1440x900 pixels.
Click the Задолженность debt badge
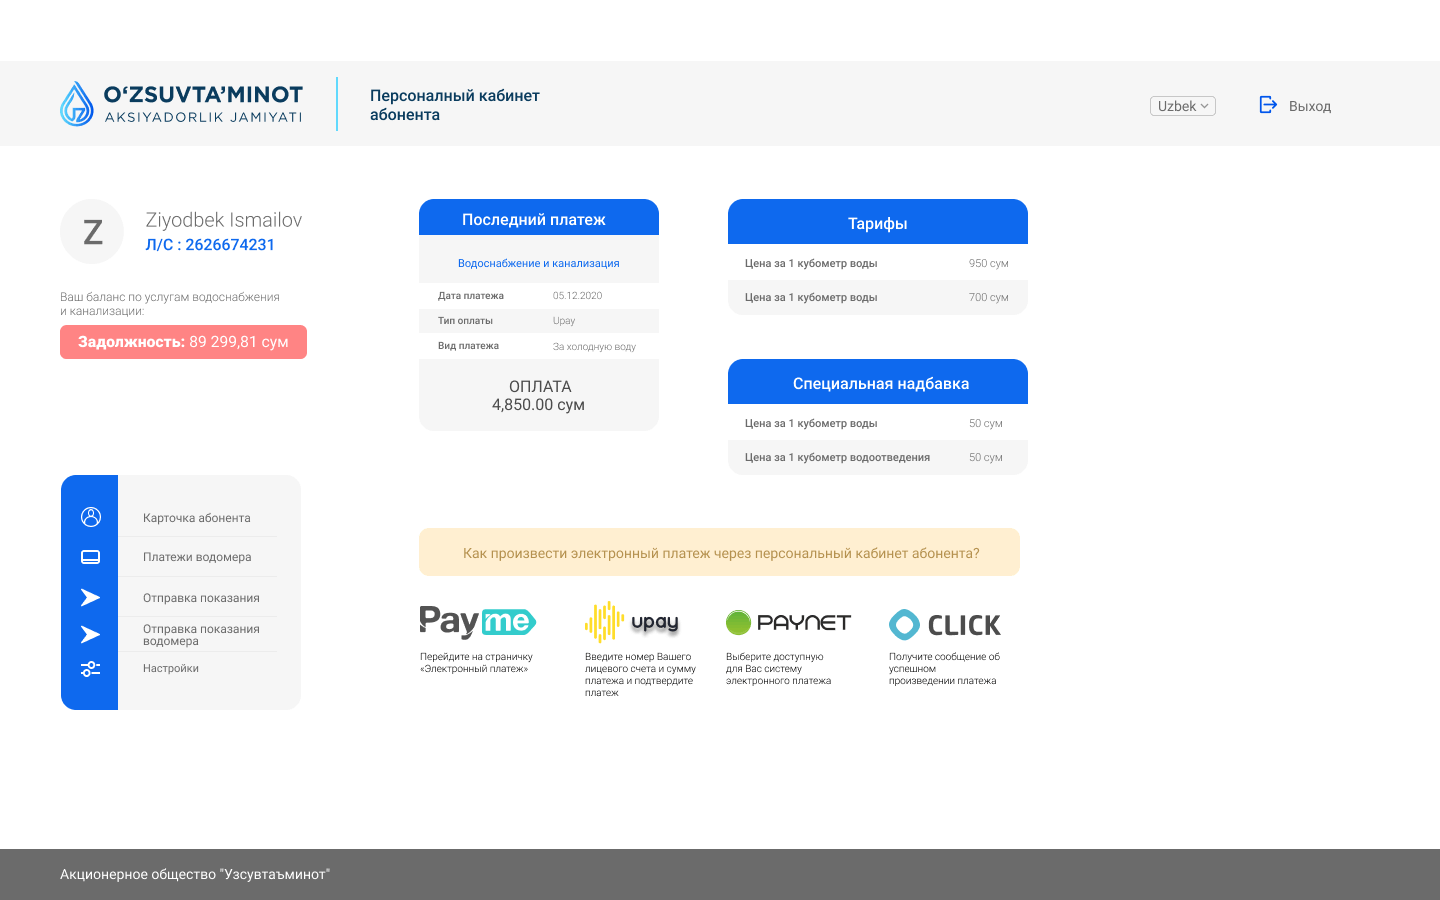pyautogui.click(x=183, y=342)
